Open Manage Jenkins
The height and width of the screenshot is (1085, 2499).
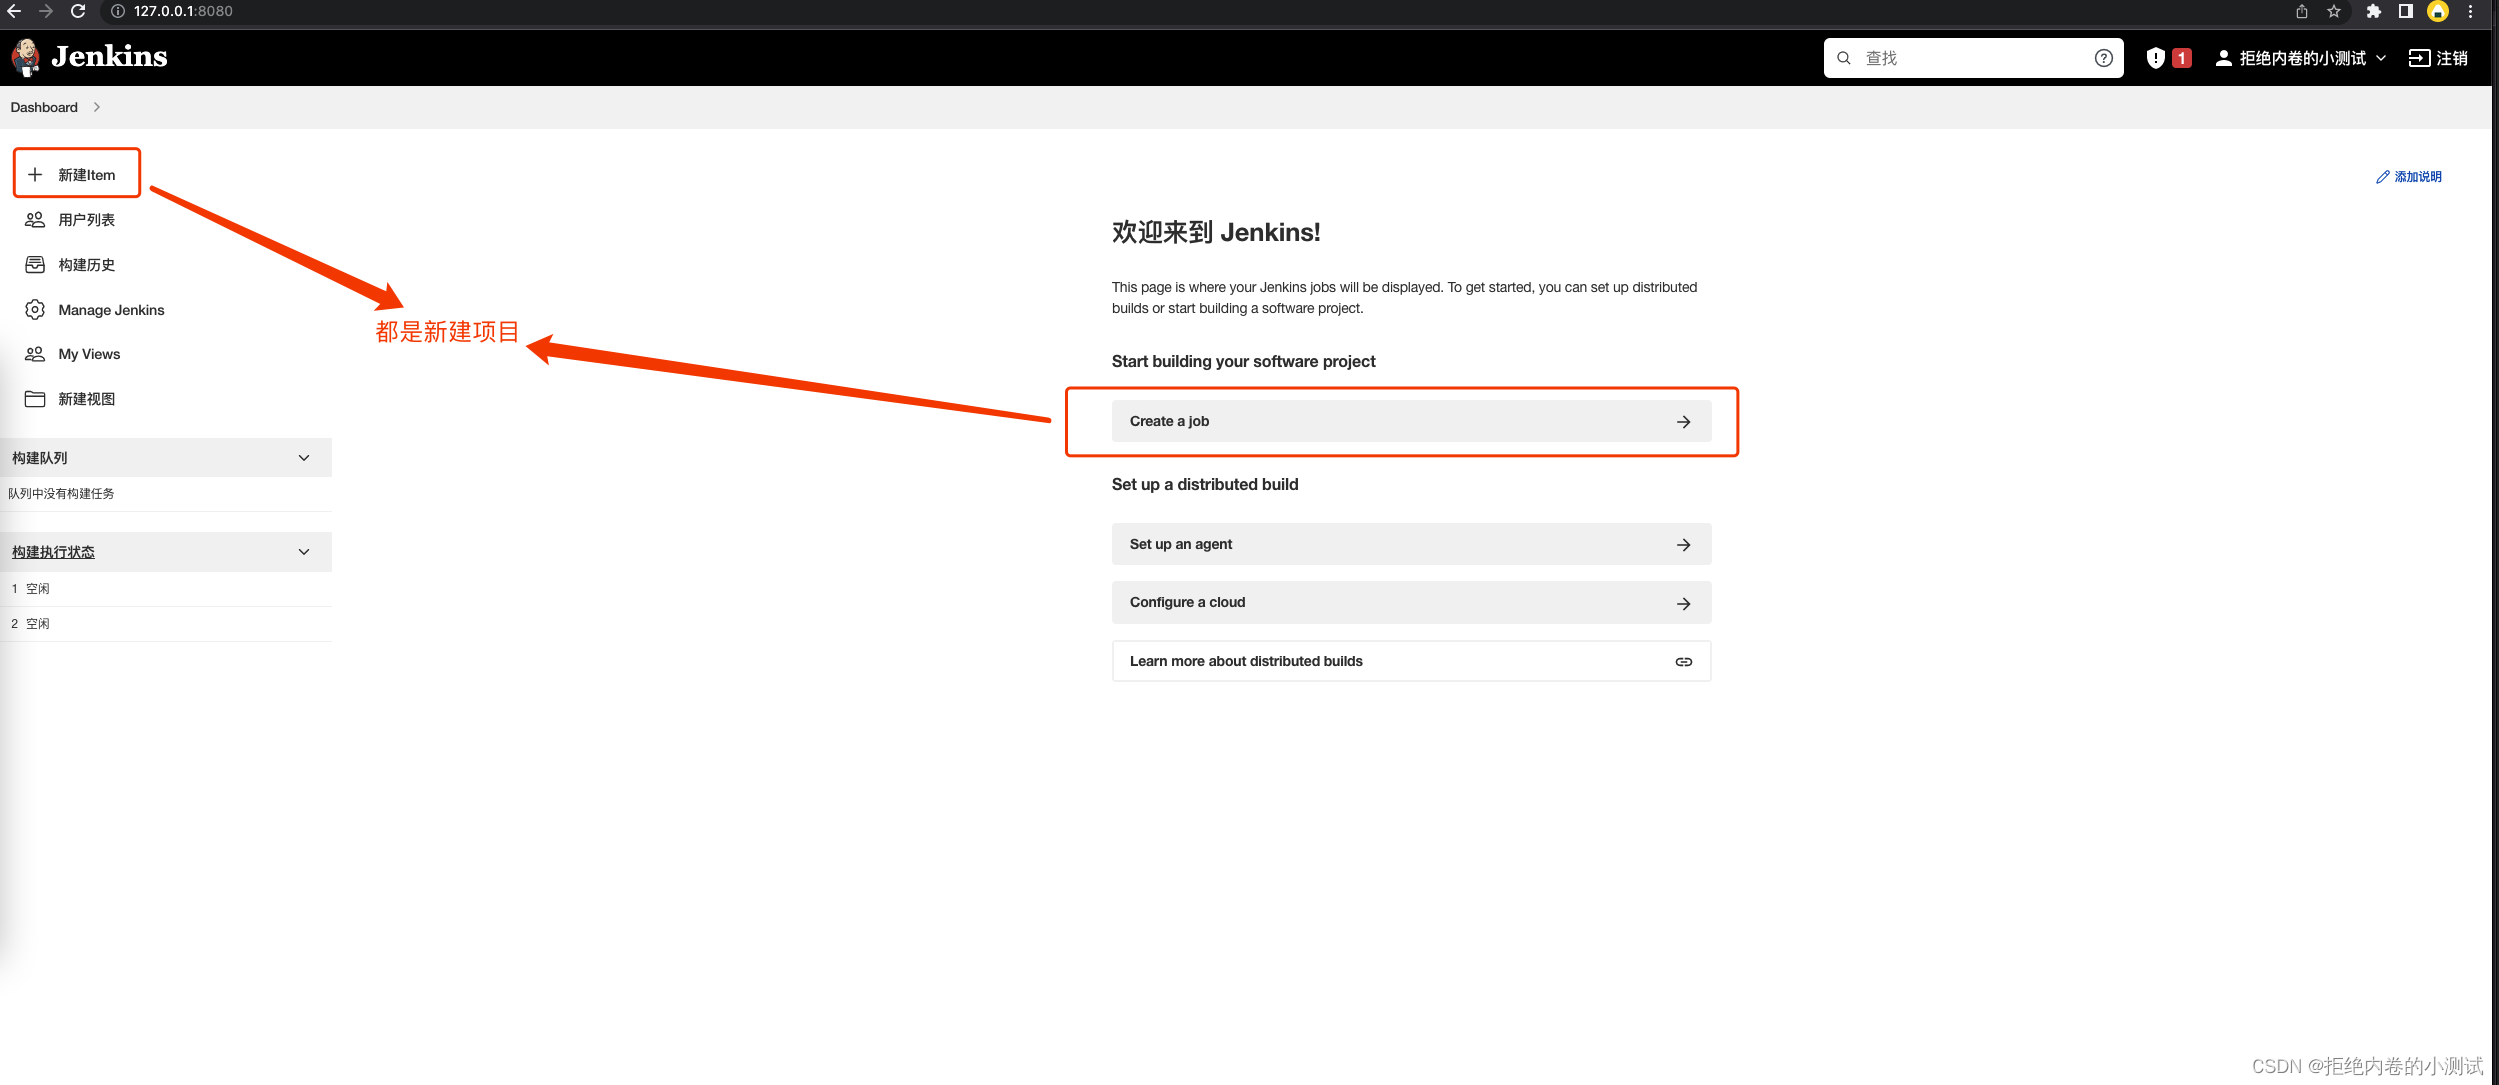pyautogui.click(x=111, y=309)
